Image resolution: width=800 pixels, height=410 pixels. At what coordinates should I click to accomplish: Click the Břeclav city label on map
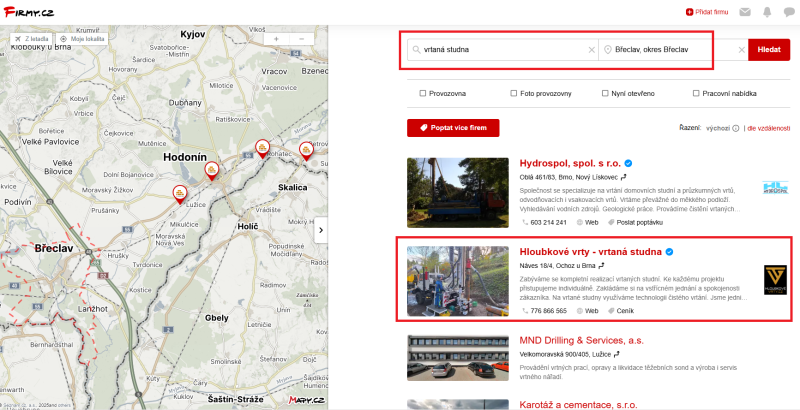coord(54,249)
